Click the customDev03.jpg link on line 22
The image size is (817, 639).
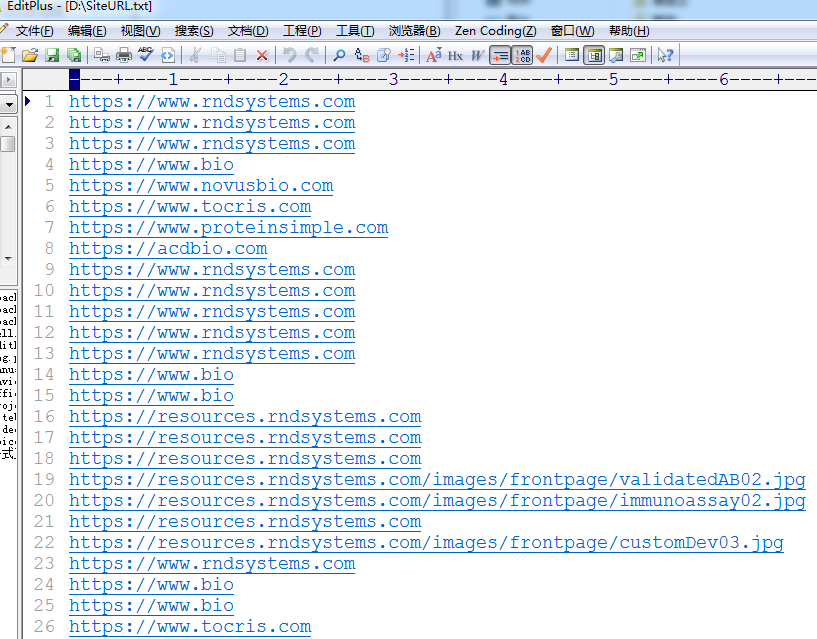click(426, 543)
